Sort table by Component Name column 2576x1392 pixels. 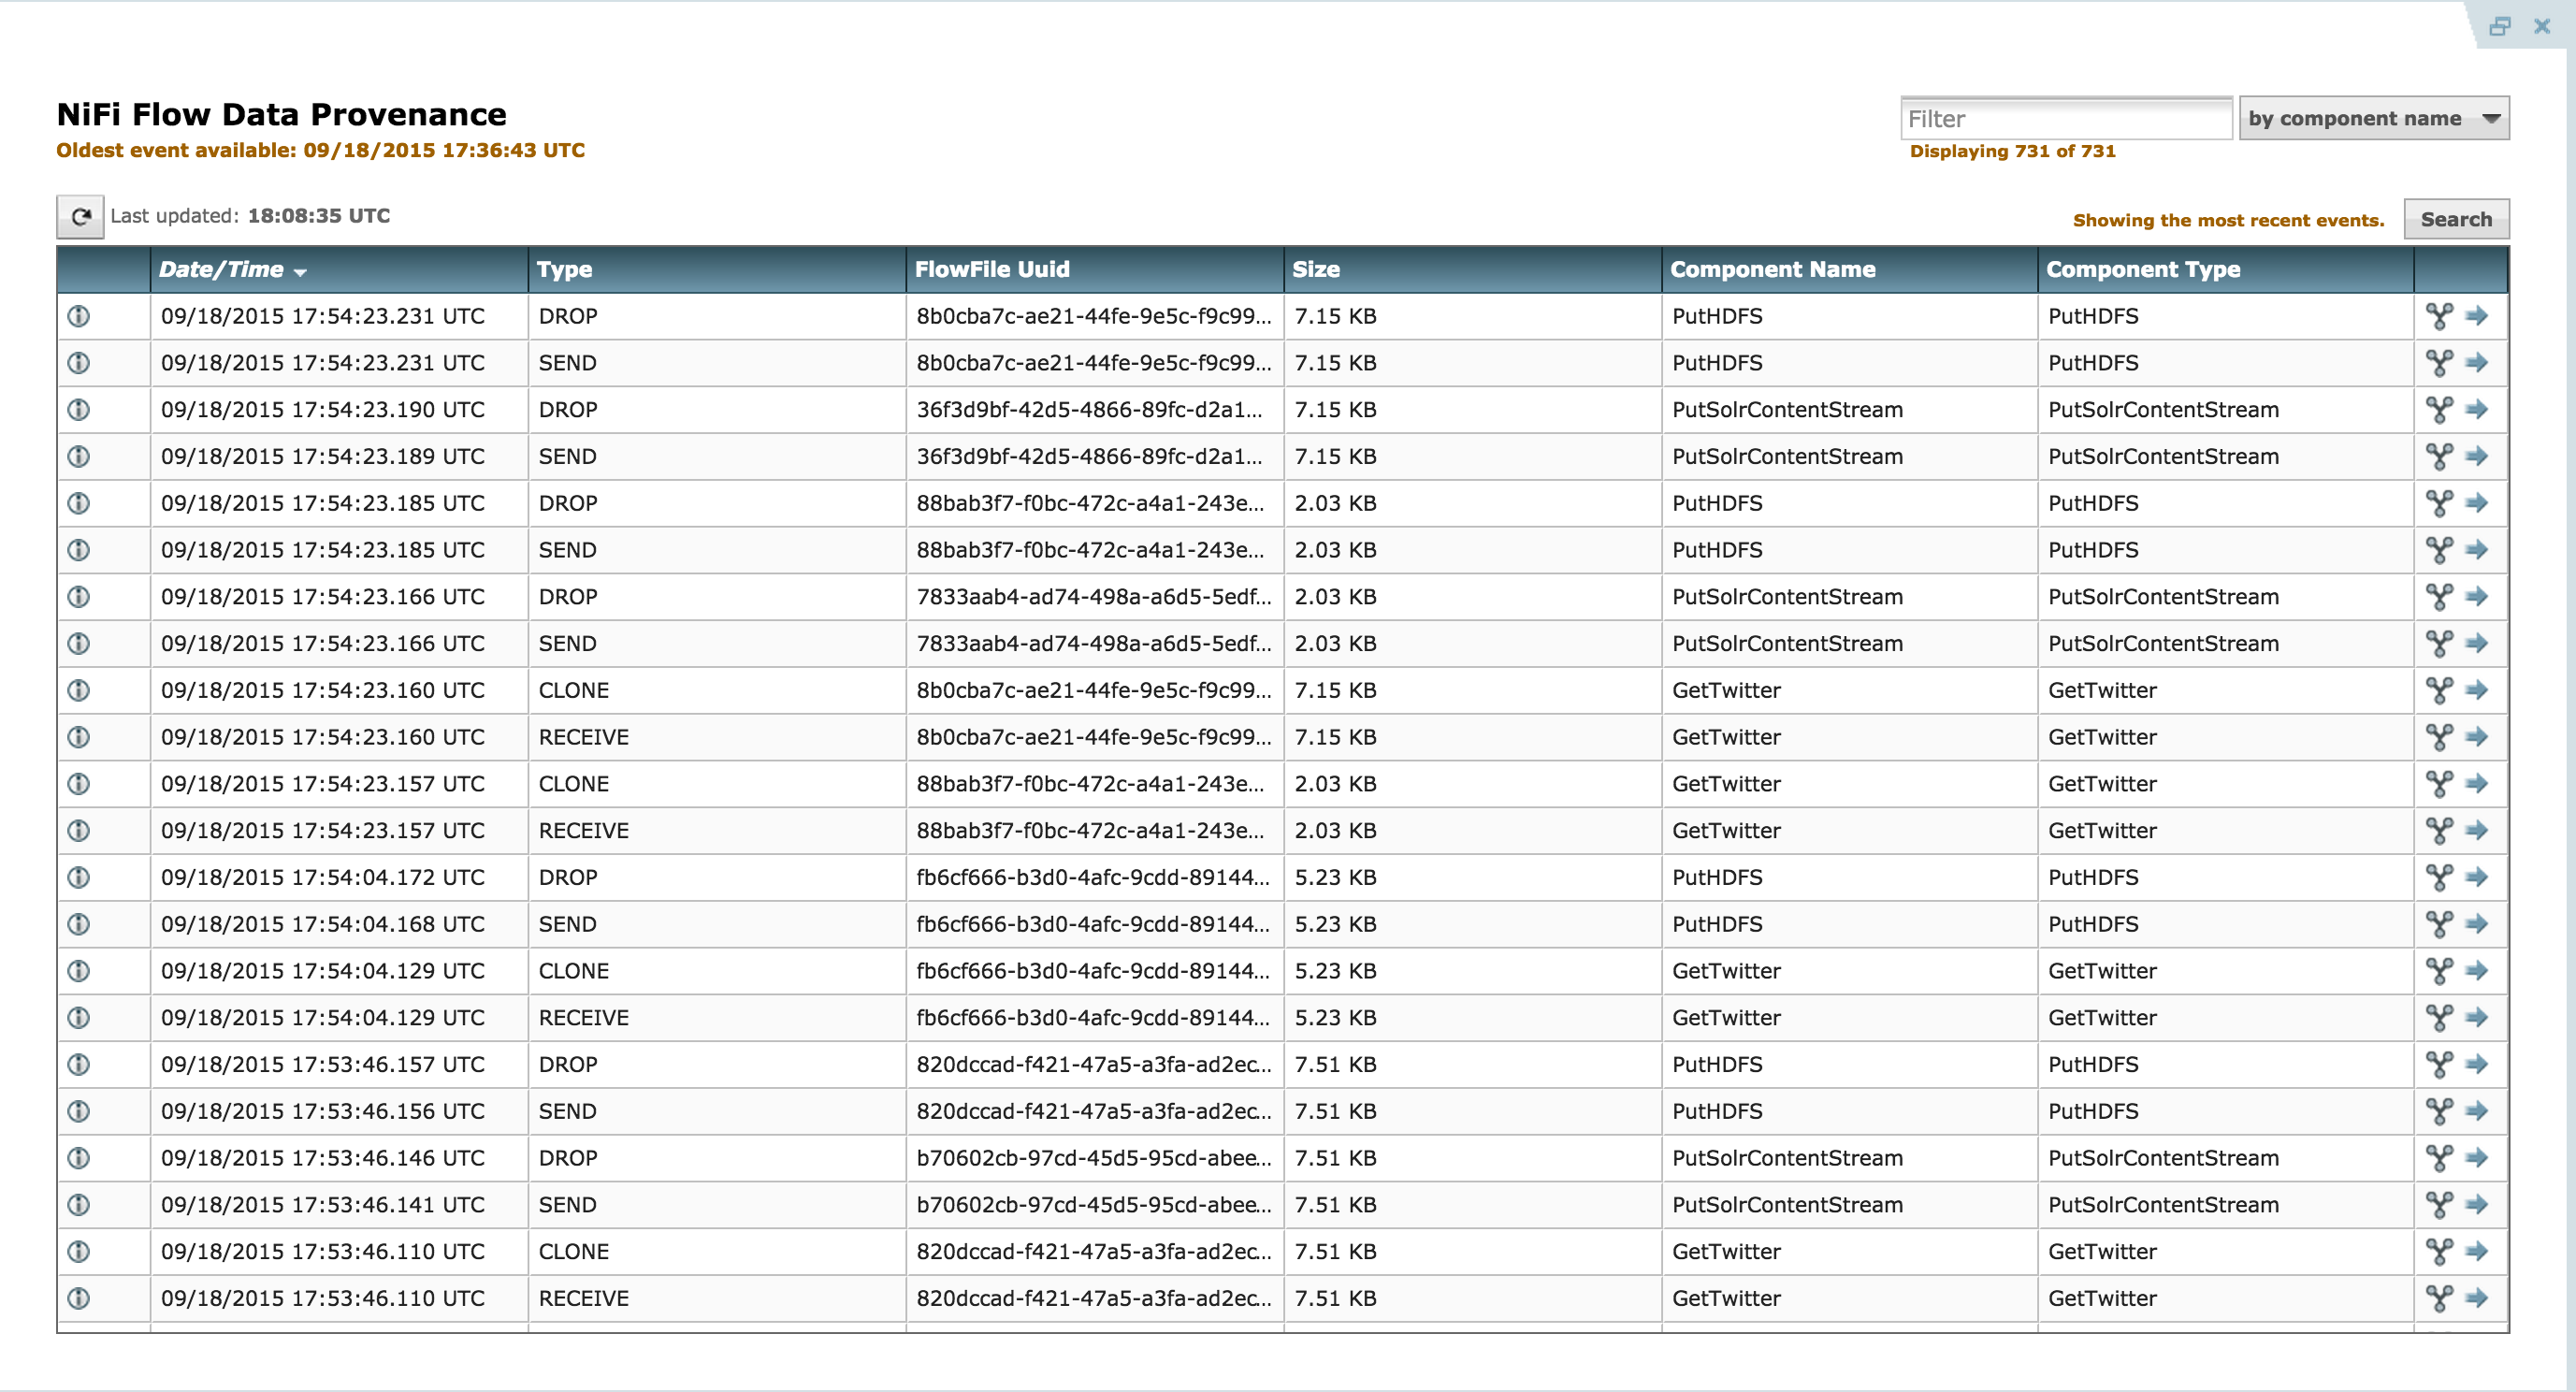coord(1772,269)
